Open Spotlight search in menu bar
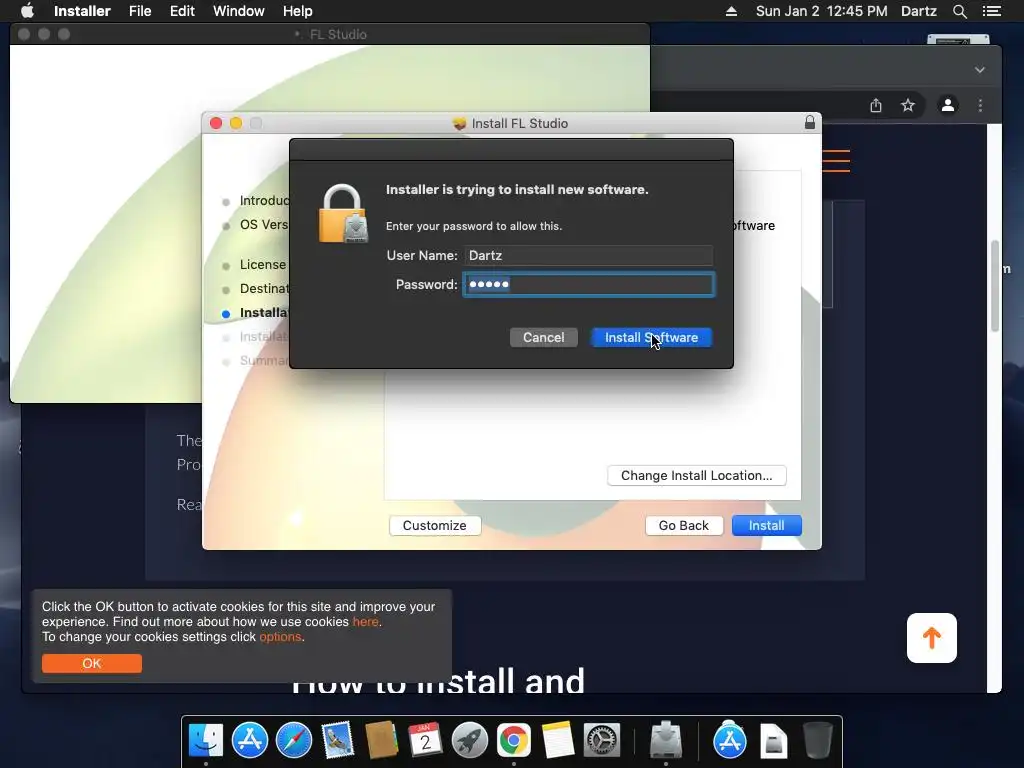 pos(959,11)
